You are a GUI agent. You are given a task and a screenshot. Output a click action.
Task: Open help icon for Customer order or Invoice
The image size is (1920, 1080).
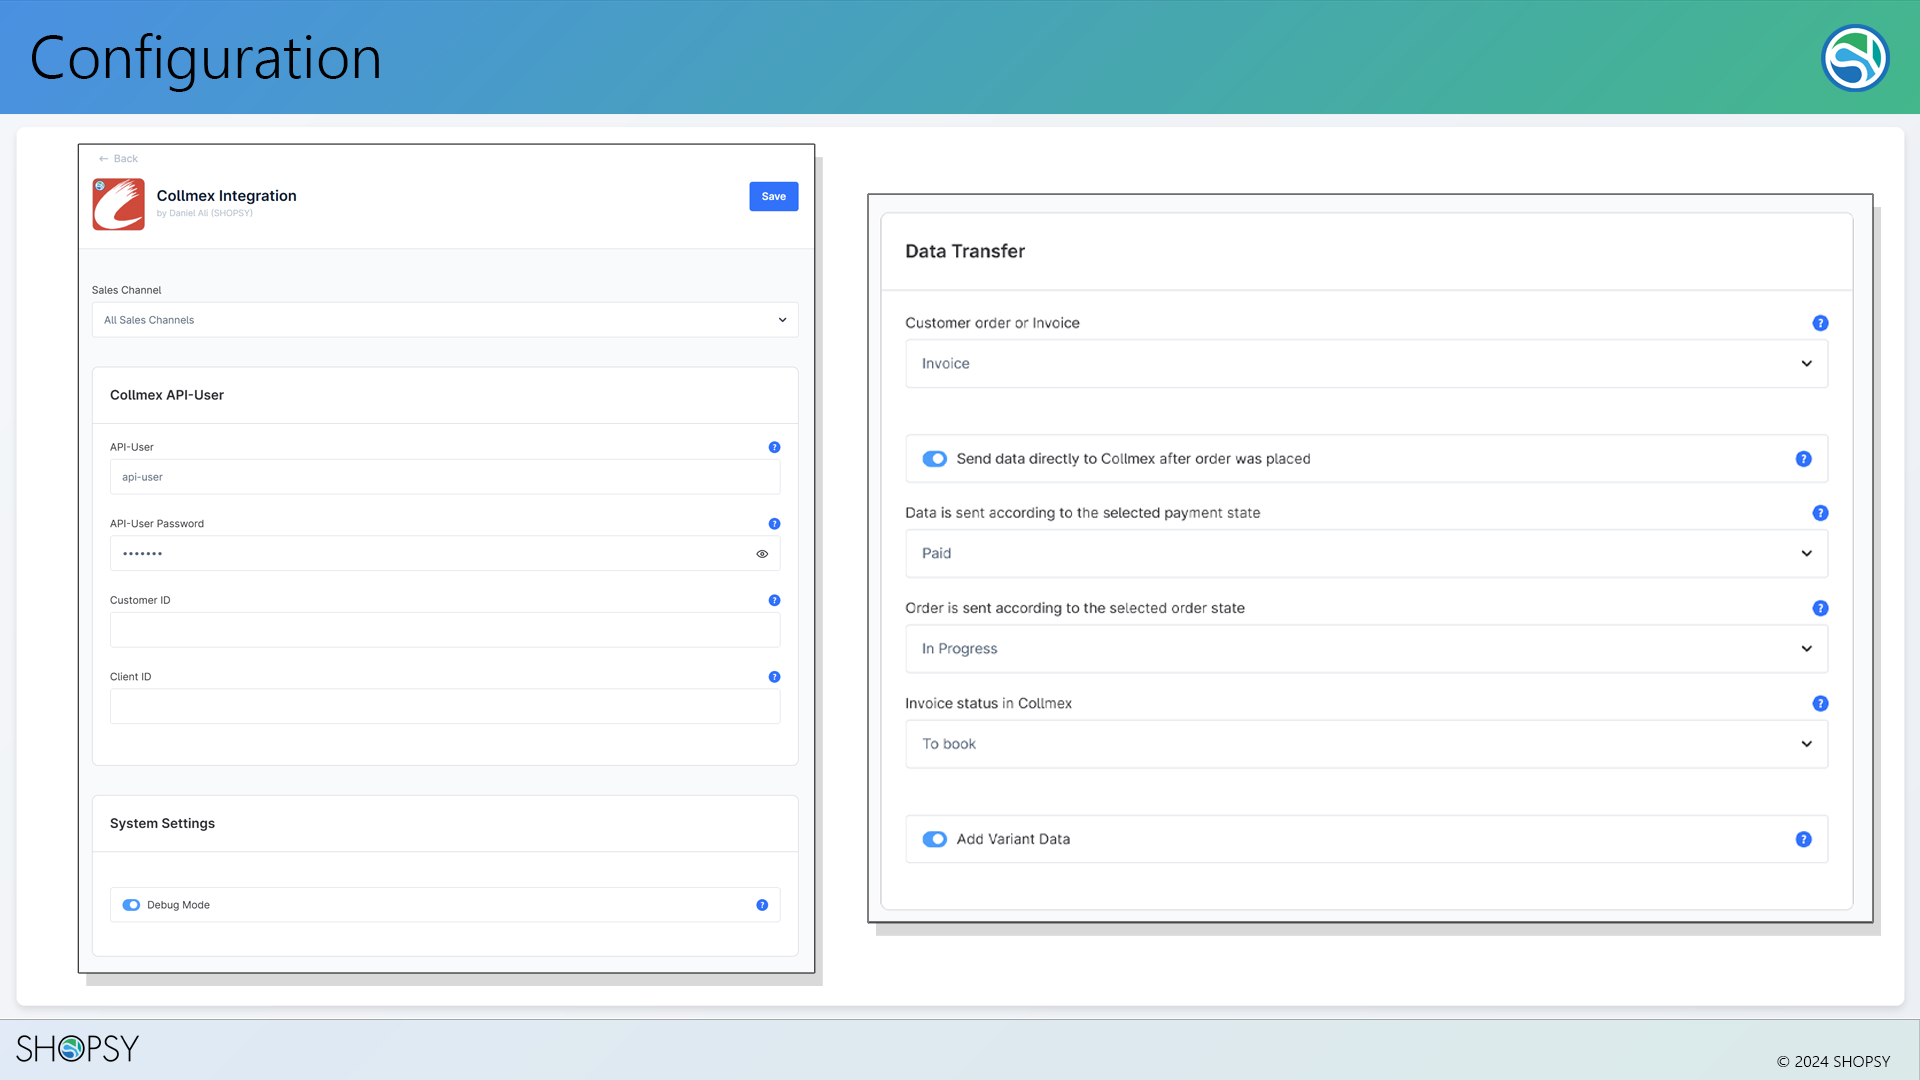coord(1820,323)
